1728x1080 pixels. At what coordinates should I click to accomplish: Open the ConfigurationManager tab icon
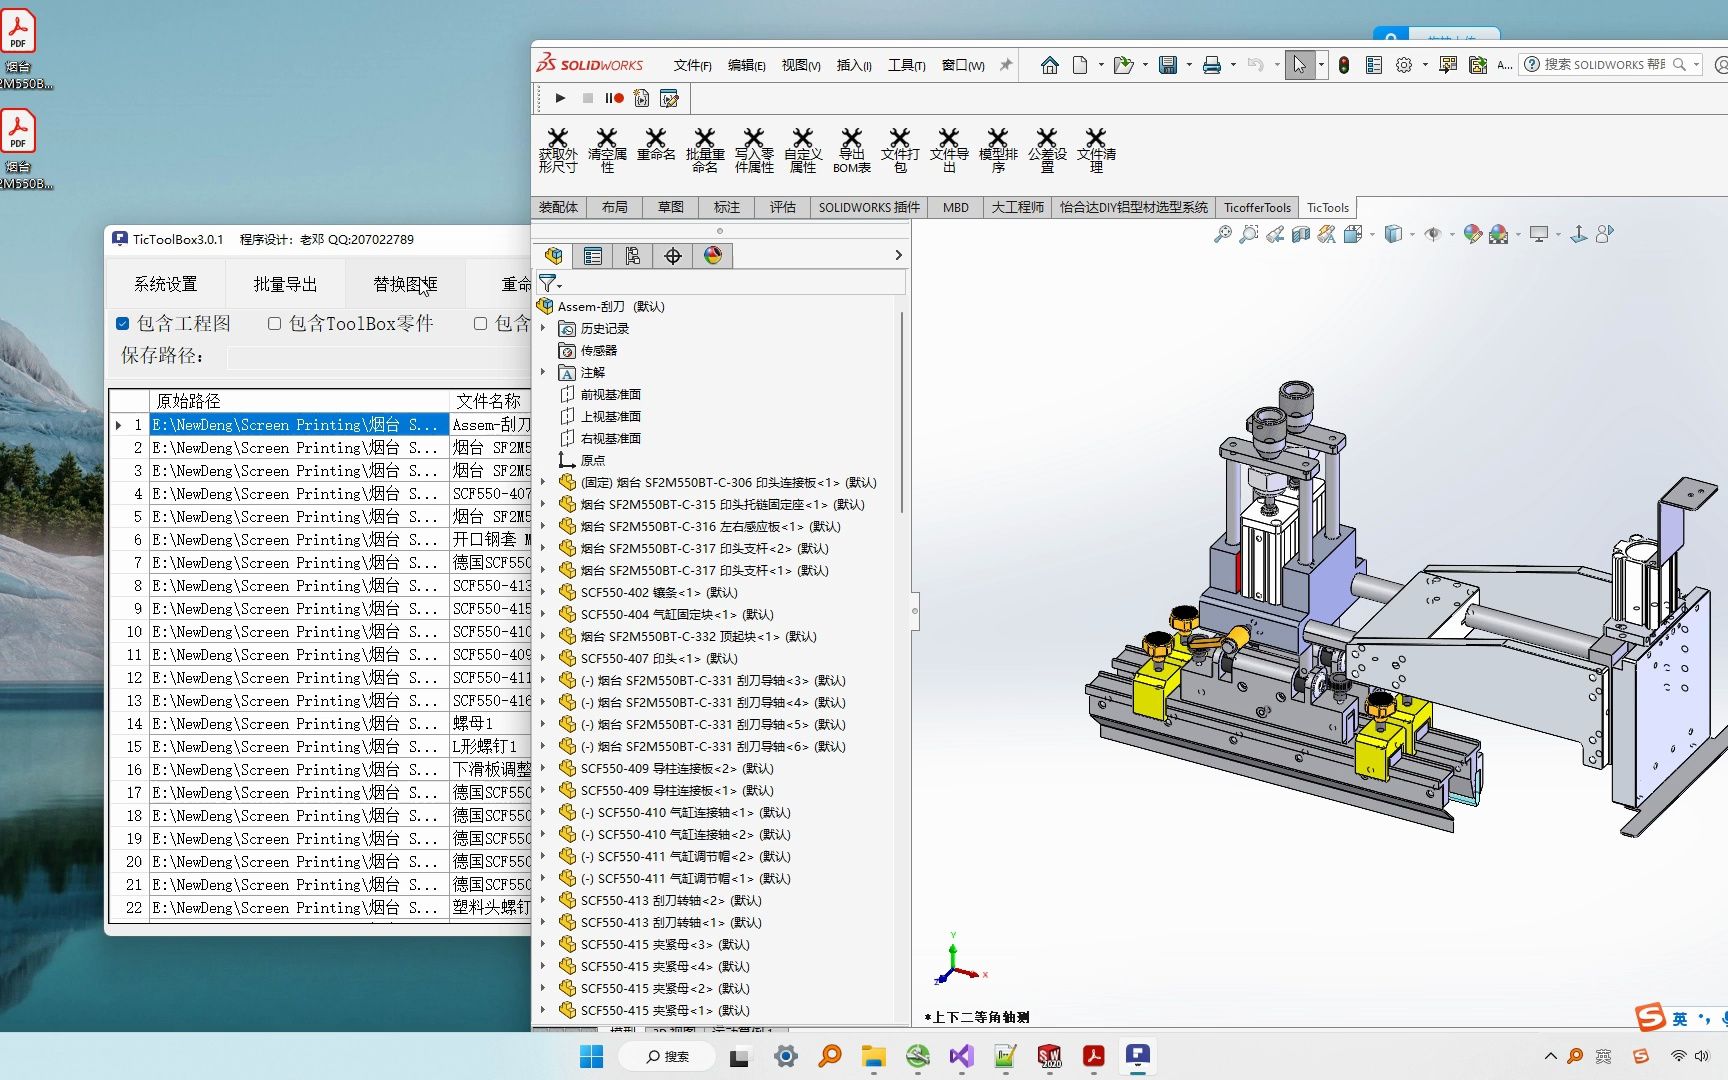click(633, 256)
